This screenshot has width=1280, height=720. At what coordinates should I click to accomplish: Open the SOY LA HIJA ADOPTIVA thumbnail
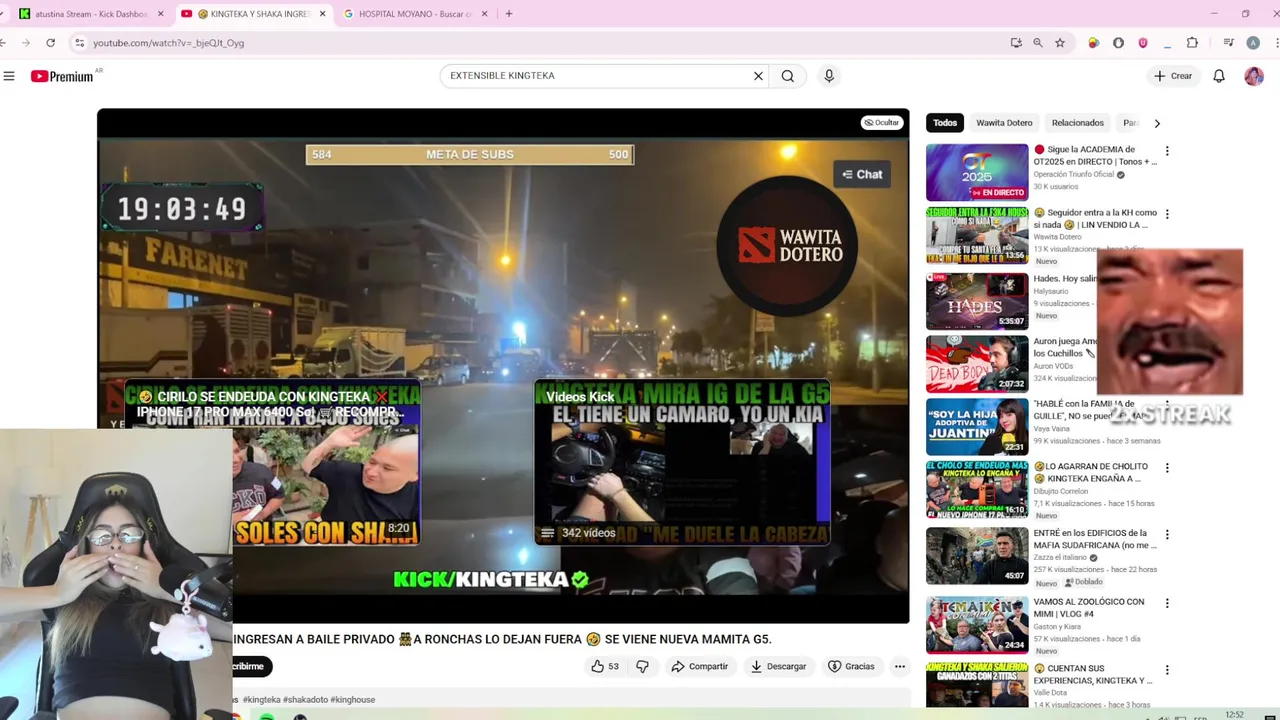pyautogui.click(x=977, y=427)
